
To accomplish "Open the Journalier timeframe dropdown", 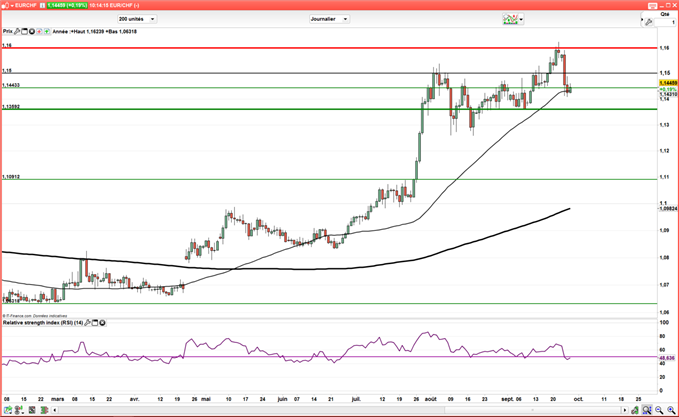I will pyautogui.click(x=330, y=19).
